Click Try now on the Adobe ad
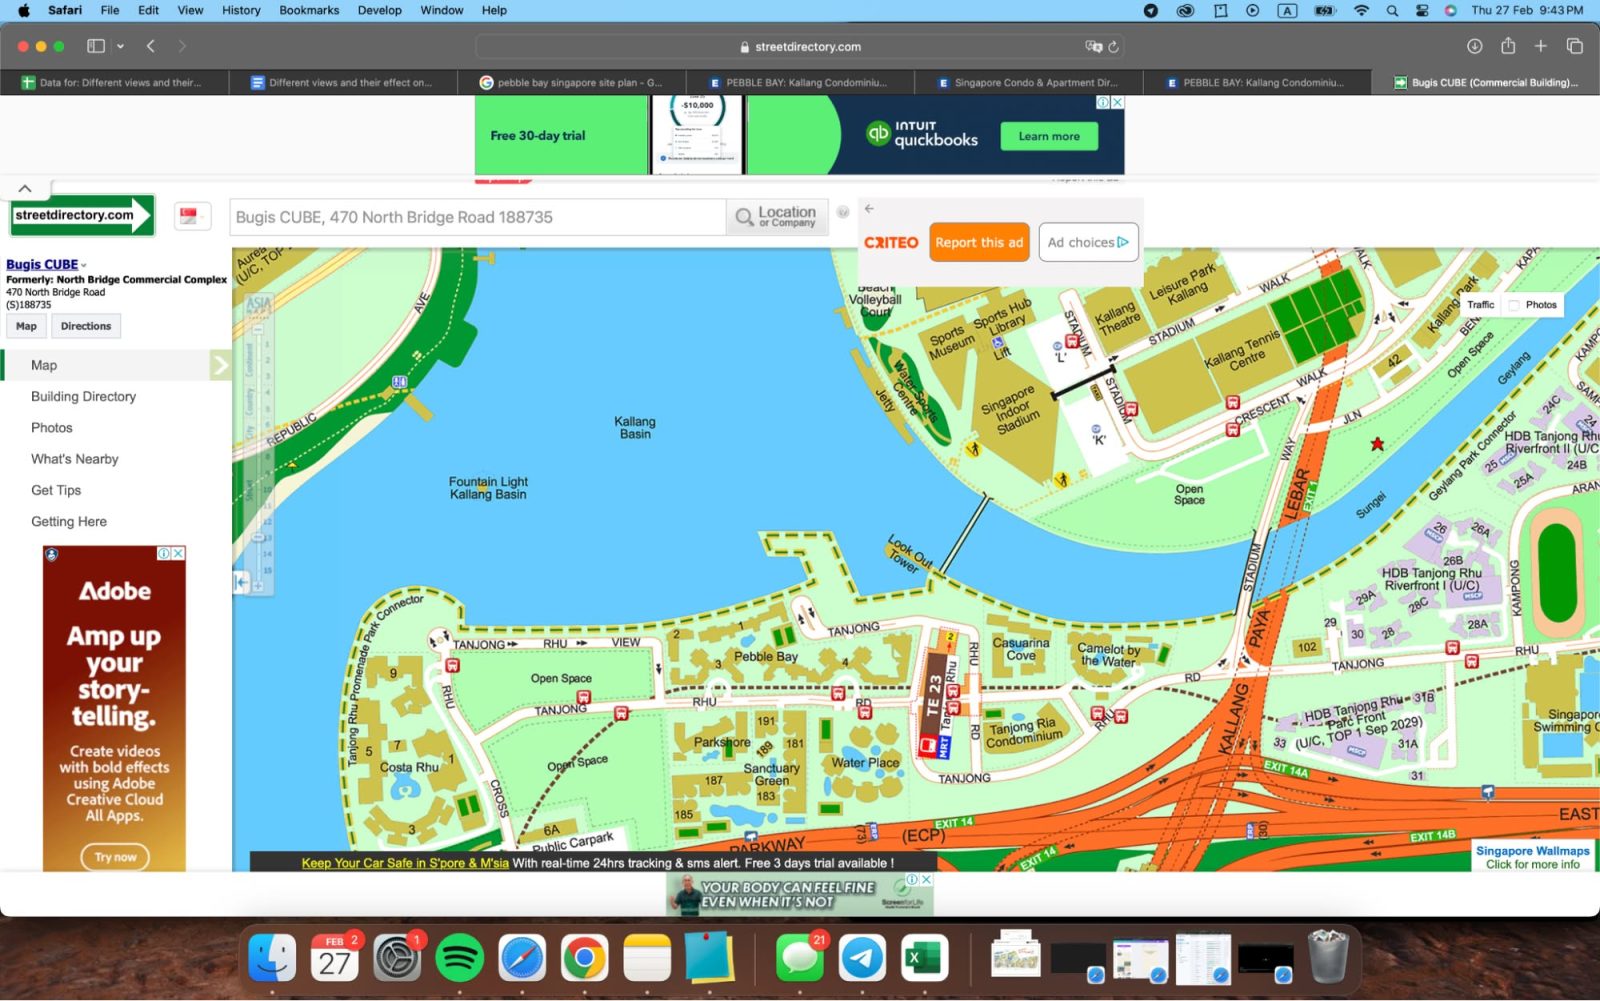This screenshot has height=1001, width=1600. point(115,857)
